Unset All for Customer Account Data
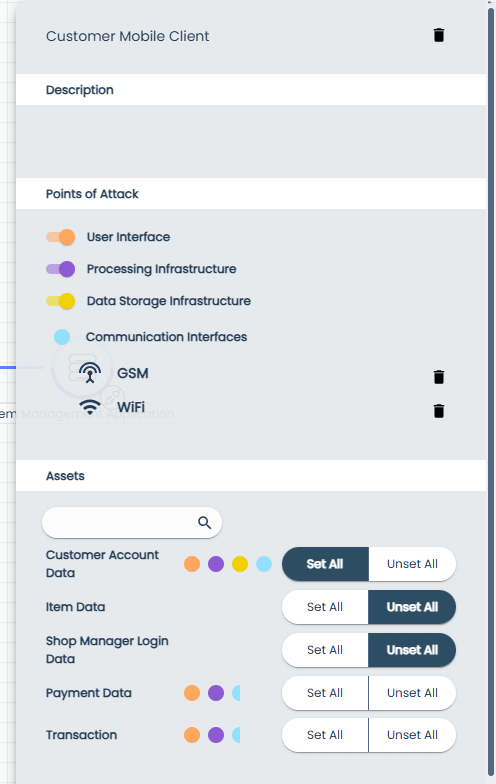Viewport: 496px width, 784px height. pos(412,564)
